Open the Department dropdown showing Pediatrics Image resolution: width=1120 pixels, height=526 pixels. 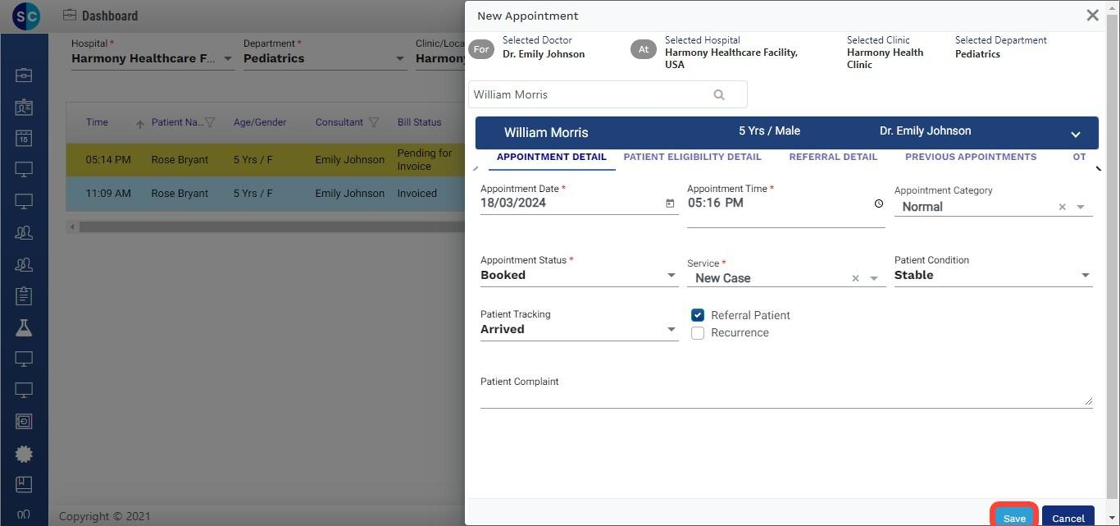tap(325, 59)
